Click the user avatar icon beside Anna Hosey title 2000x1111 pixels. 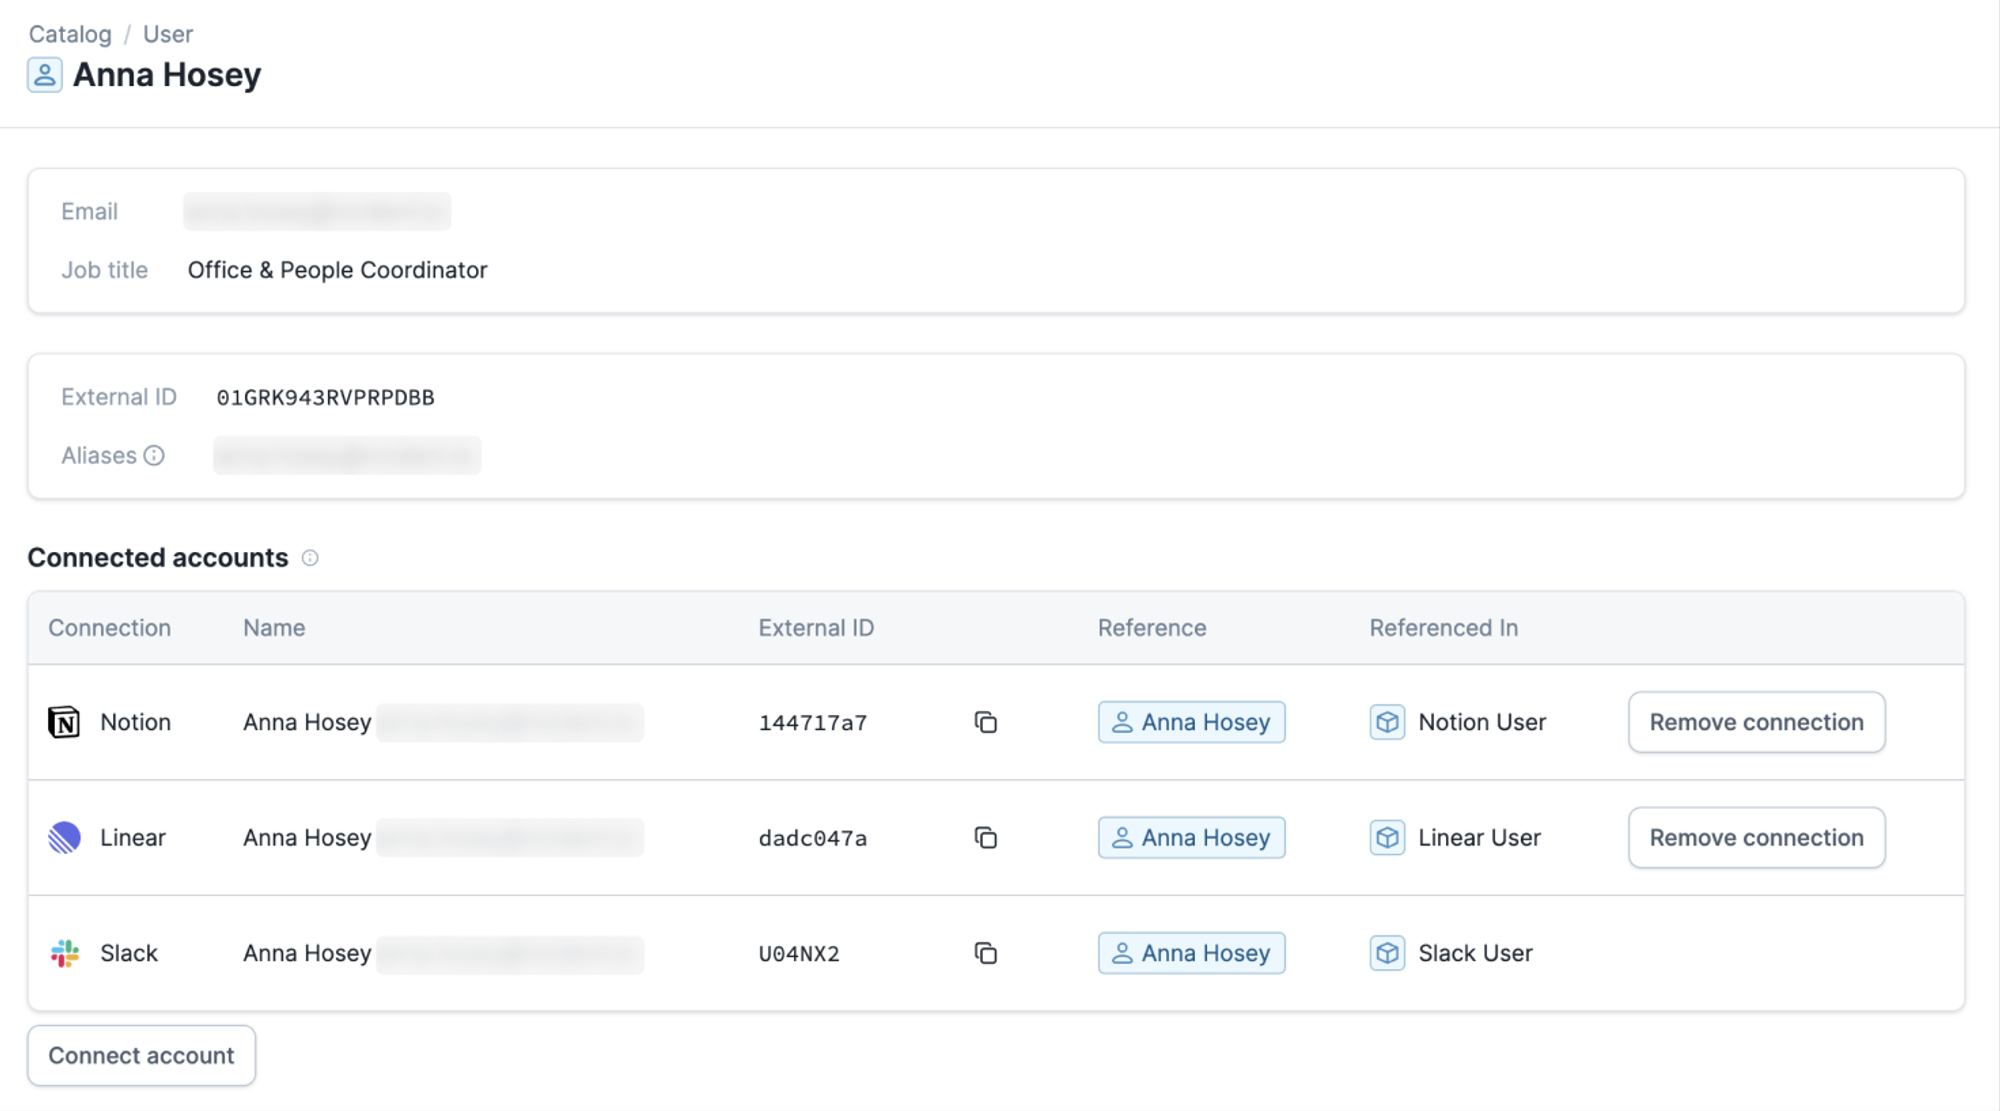point(45,75)
